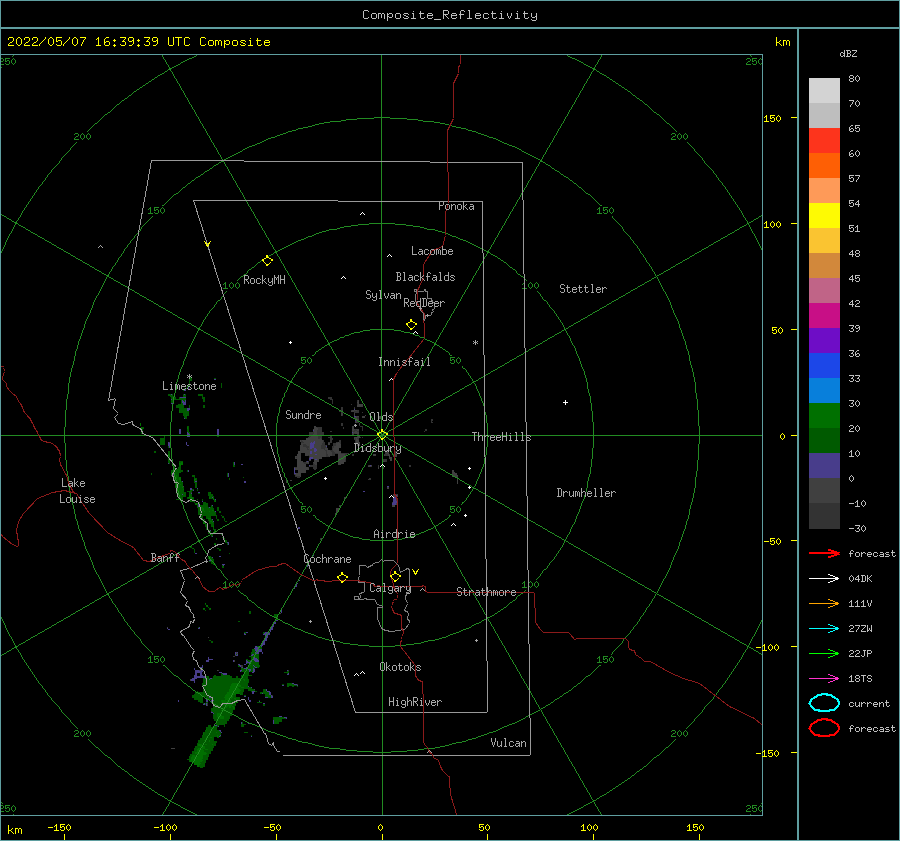Screen dimensions: 900x841
Task: Click the asterisk marker above Limestone
Action: point(189,377)
